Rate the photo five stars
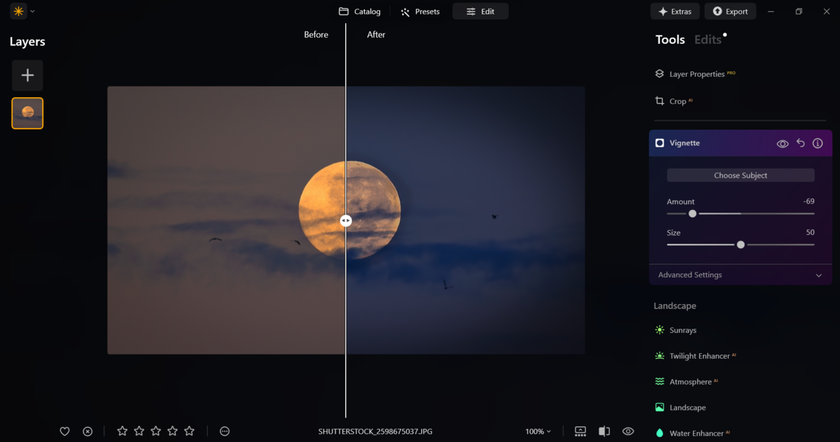Viewport: 840px width, 442px height. (189, 431)
